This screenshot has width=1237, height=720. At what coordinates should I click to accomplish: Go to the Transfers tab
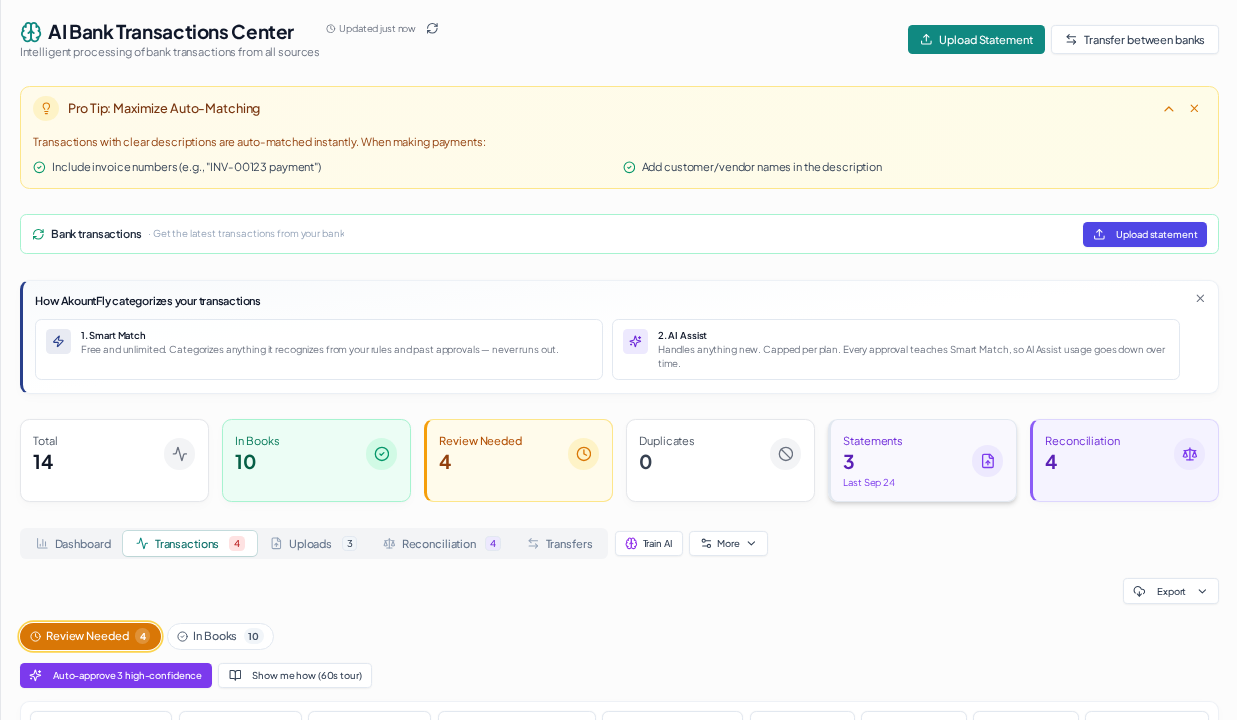[560, 544]
